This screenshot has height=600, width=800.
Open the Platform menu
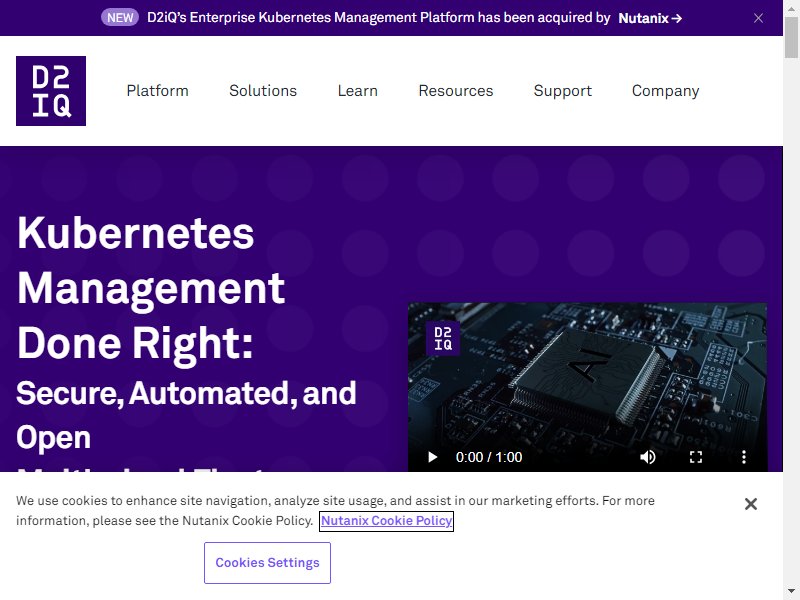tap(158, 91)
